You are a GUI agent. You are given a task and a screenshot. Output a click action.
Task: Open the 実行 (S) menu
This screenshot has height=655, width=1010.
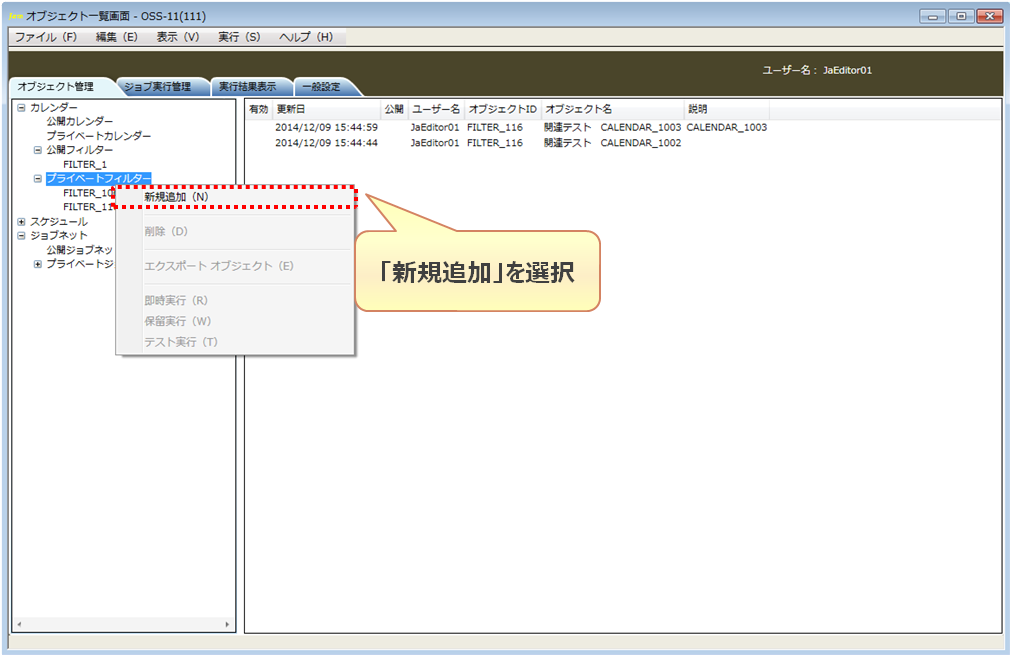tap(239, 37)
